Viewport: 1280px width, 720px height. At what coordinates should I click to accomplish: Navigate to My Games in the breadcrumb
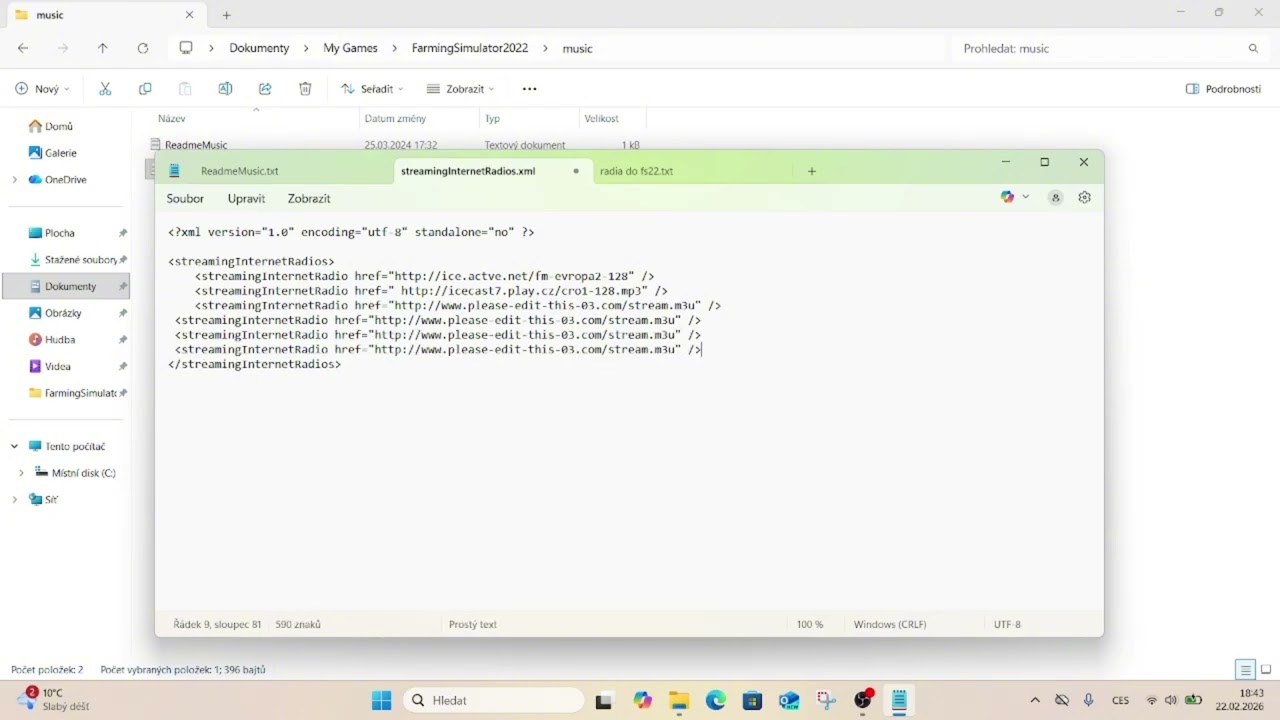tap(350, 48)
